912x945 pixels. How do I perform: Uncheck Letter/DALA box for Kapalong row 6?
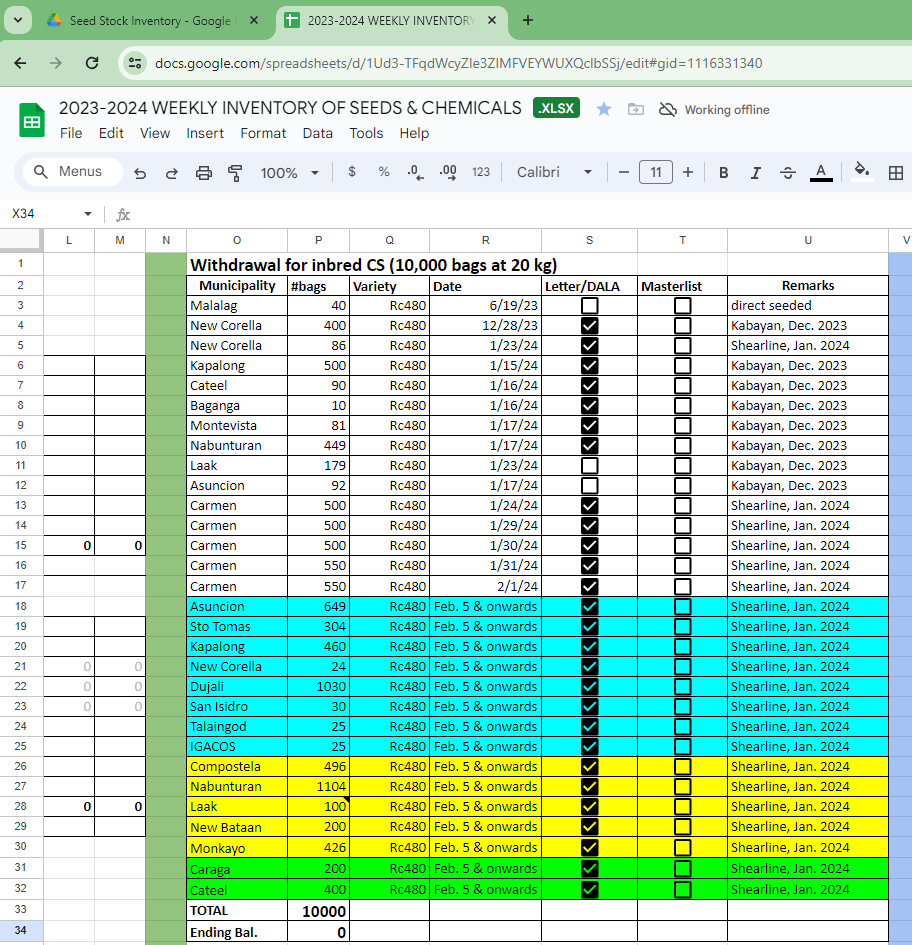[x=590, y=366]
